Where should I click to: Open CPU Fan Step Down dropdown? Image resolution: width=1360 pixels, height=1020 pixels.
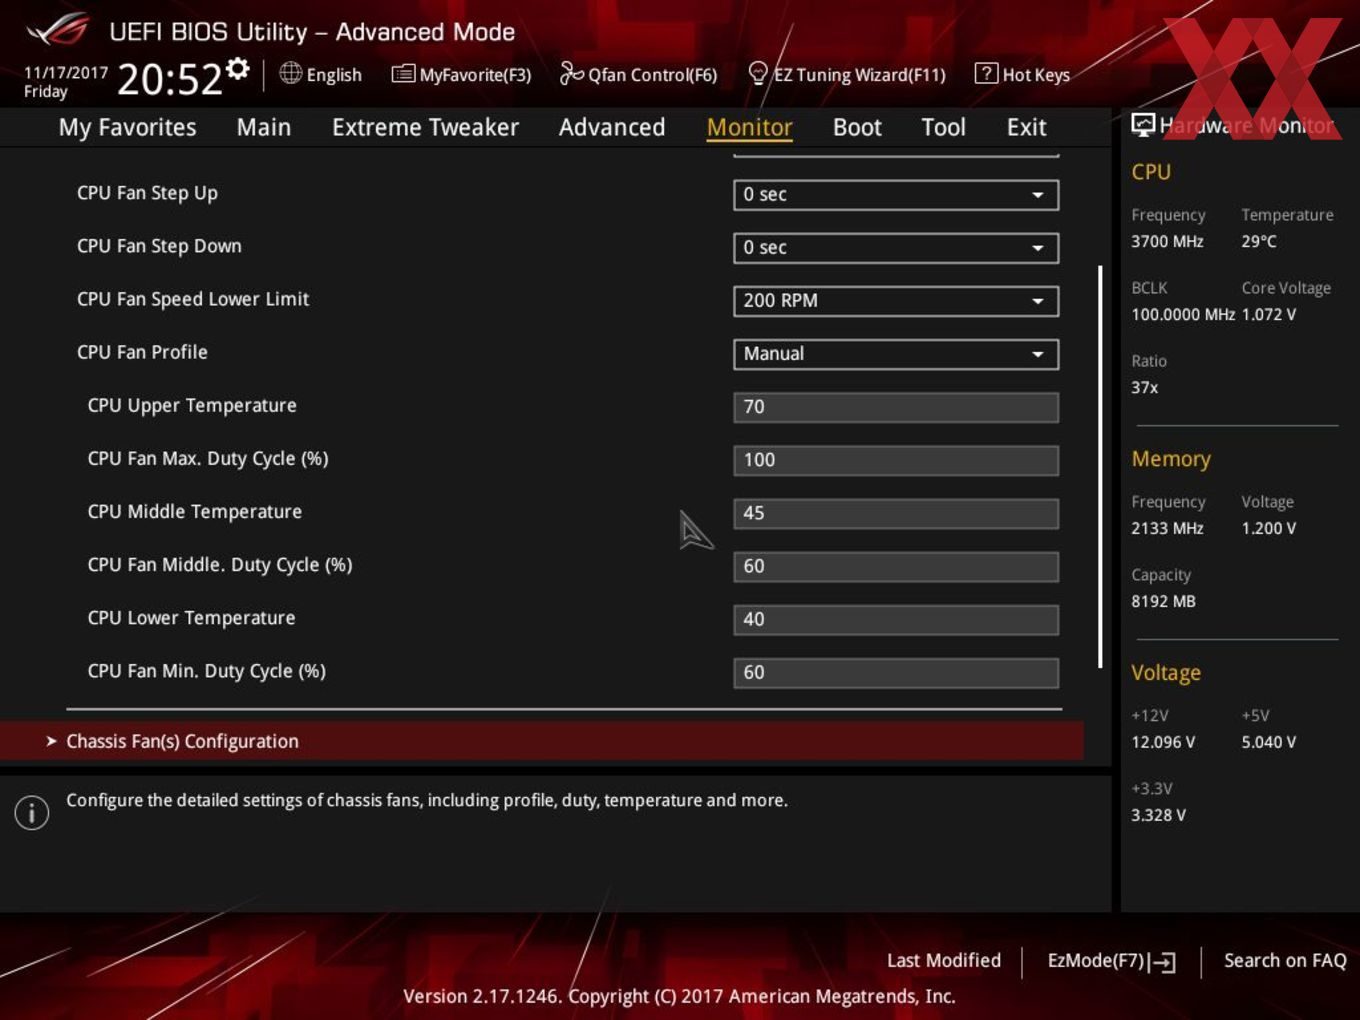point(896,248)
